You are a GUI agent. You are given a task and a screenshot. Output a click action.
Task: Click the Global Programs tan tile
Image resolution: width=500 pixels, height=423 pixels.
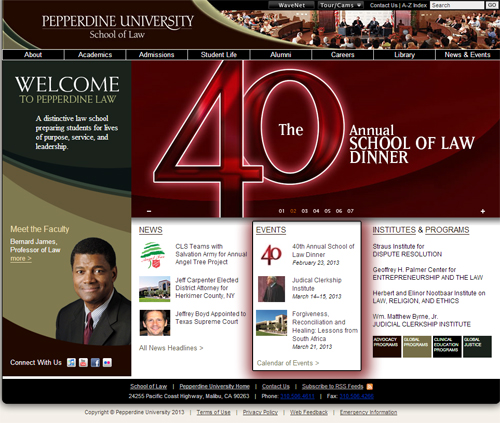(417, 347)
